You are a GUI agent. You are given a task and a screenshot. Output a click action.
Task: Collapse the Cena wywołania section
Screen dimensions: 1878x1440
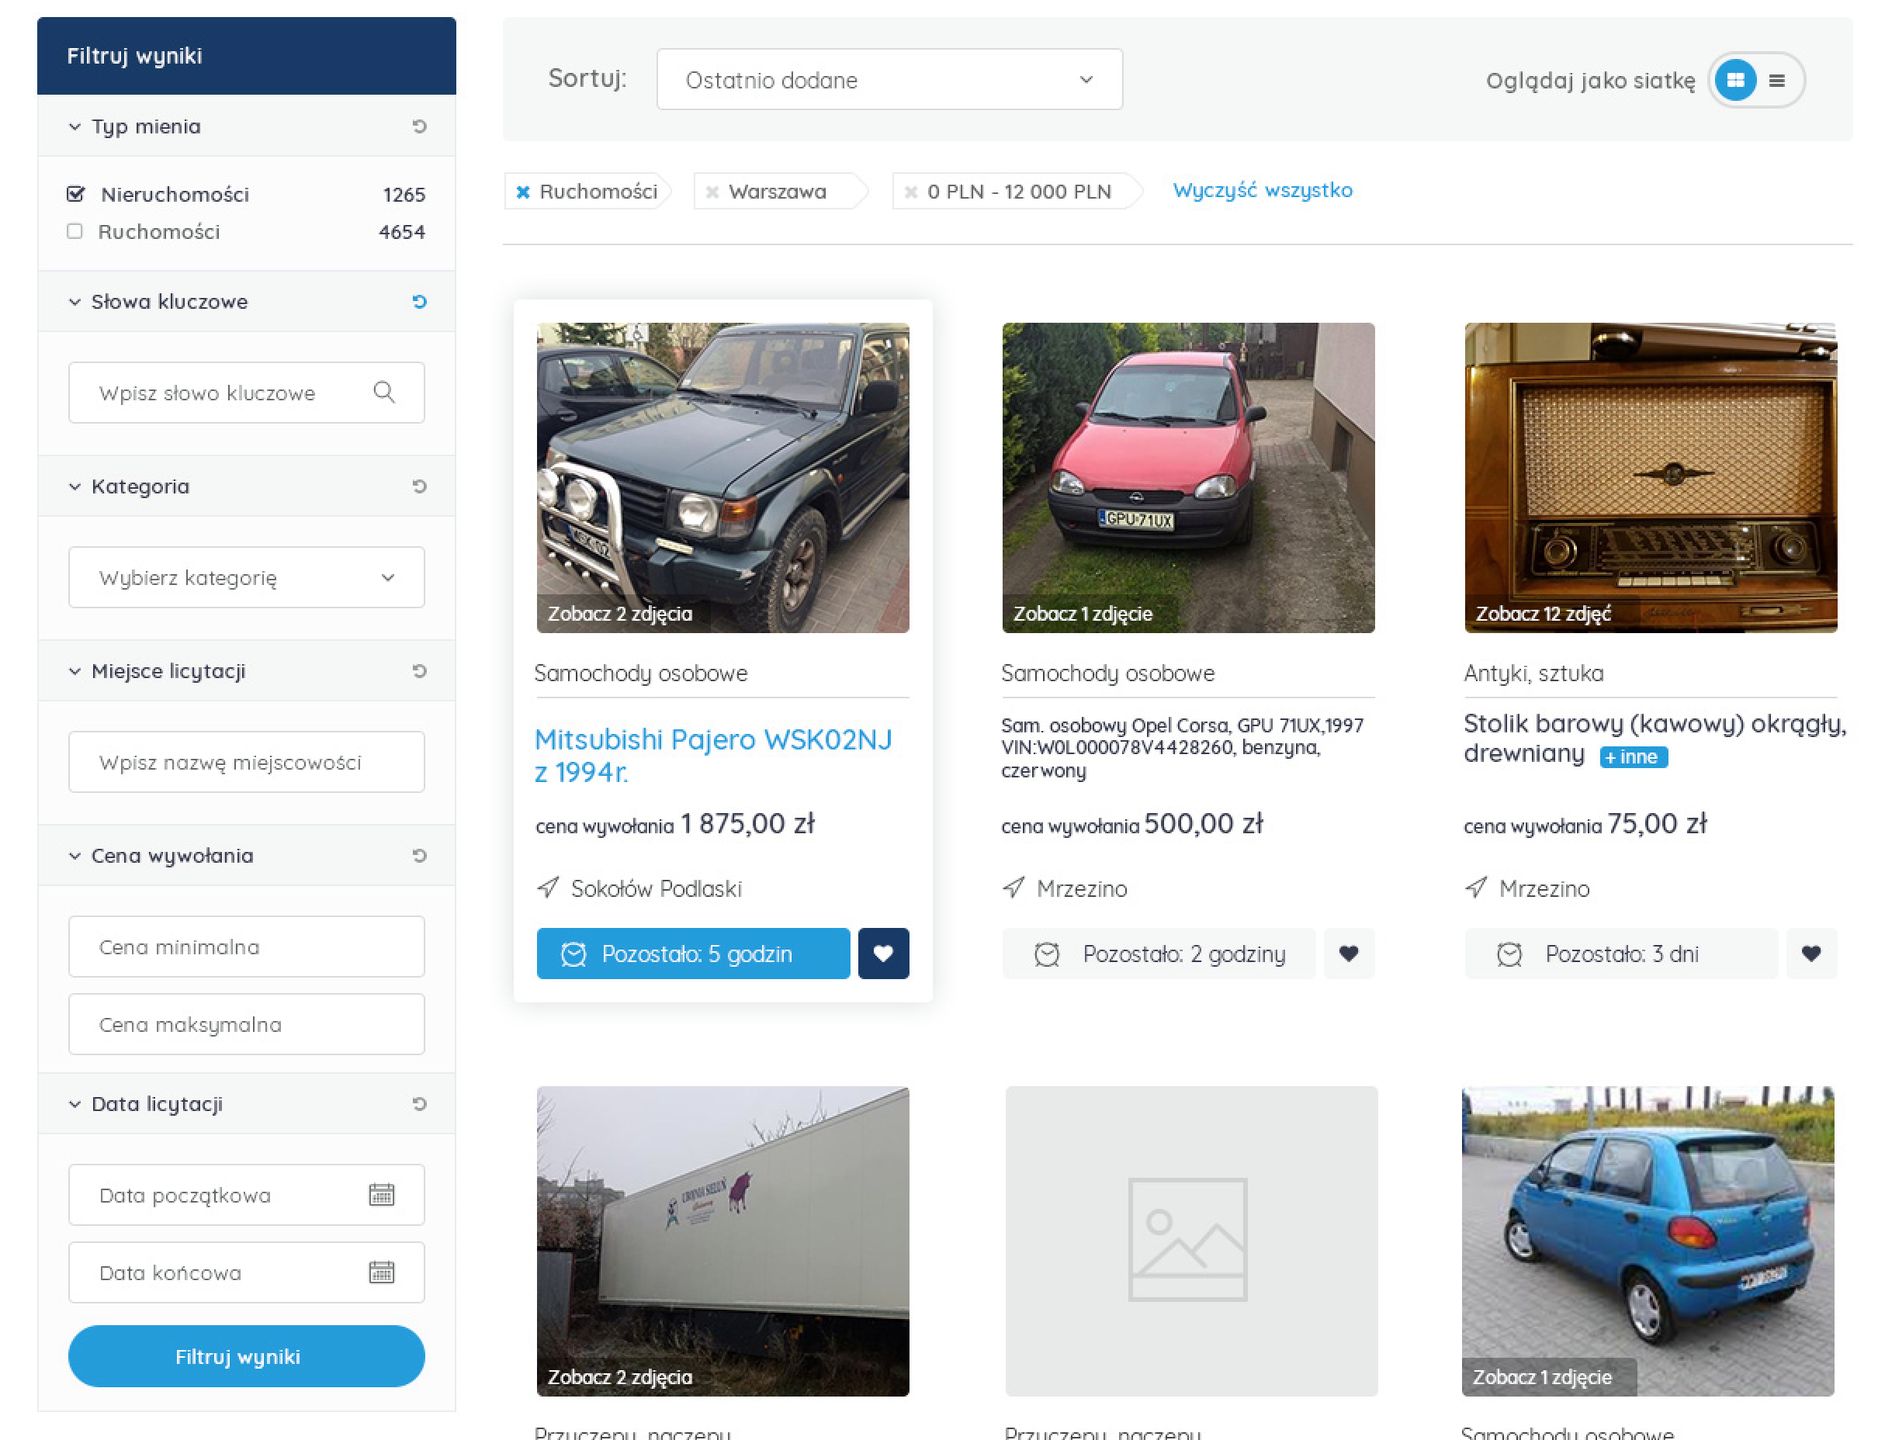click(74, 856)
